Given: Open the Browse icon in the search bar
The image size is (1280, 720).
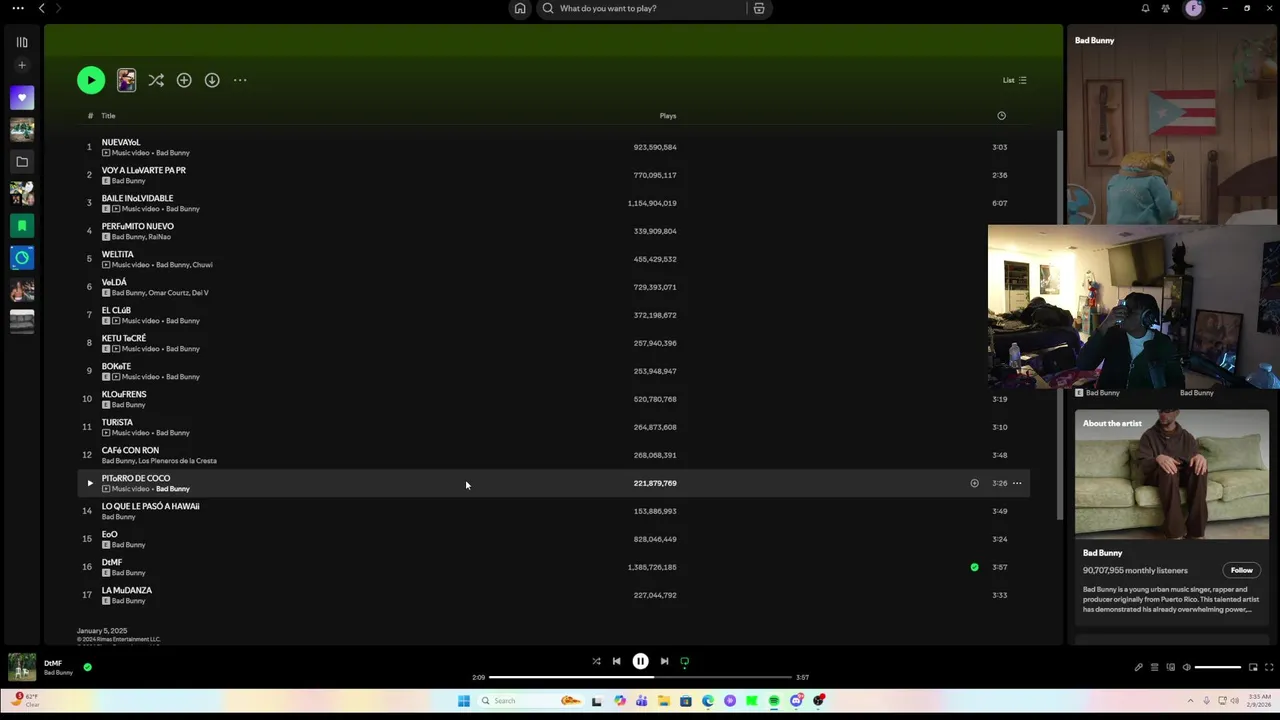Looking at the screenshot, I should pyautogui.click(x=759, y=8).
